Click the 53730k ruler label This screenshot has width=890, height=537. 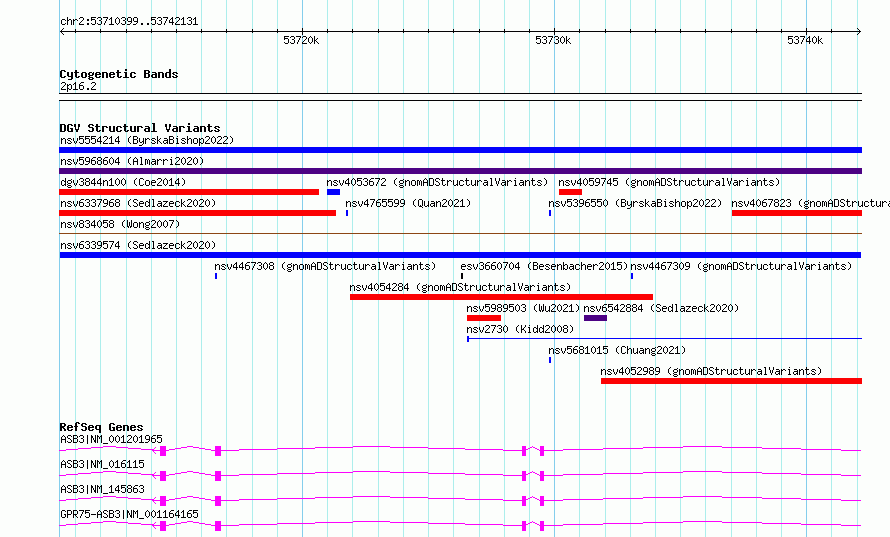(x=553, y=40)
